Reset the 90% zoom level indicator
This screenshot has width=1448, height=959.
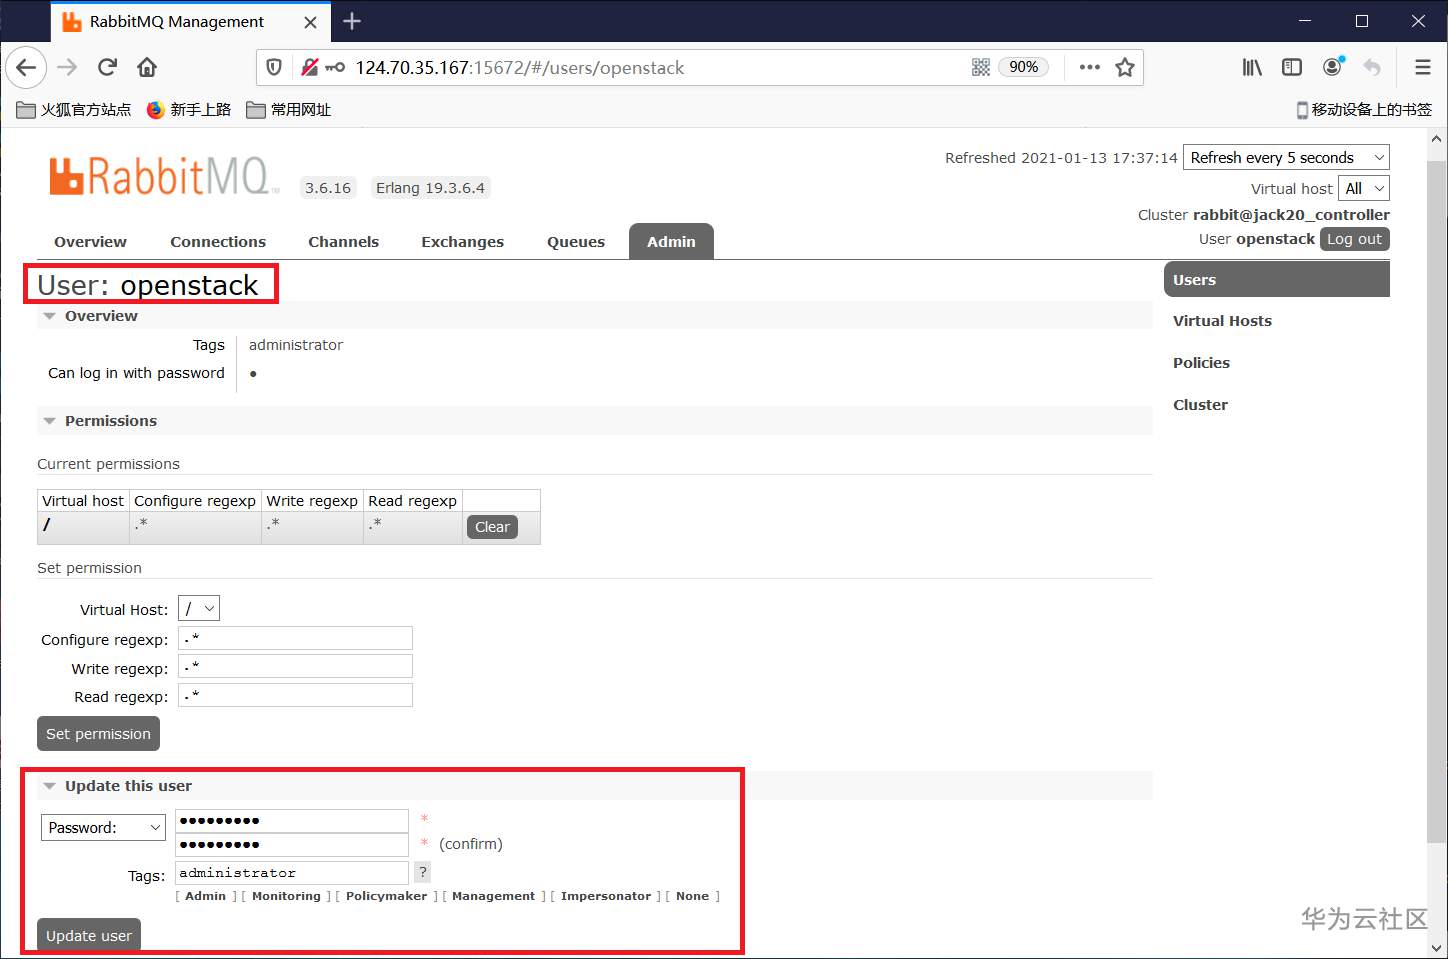point(1023,67)
